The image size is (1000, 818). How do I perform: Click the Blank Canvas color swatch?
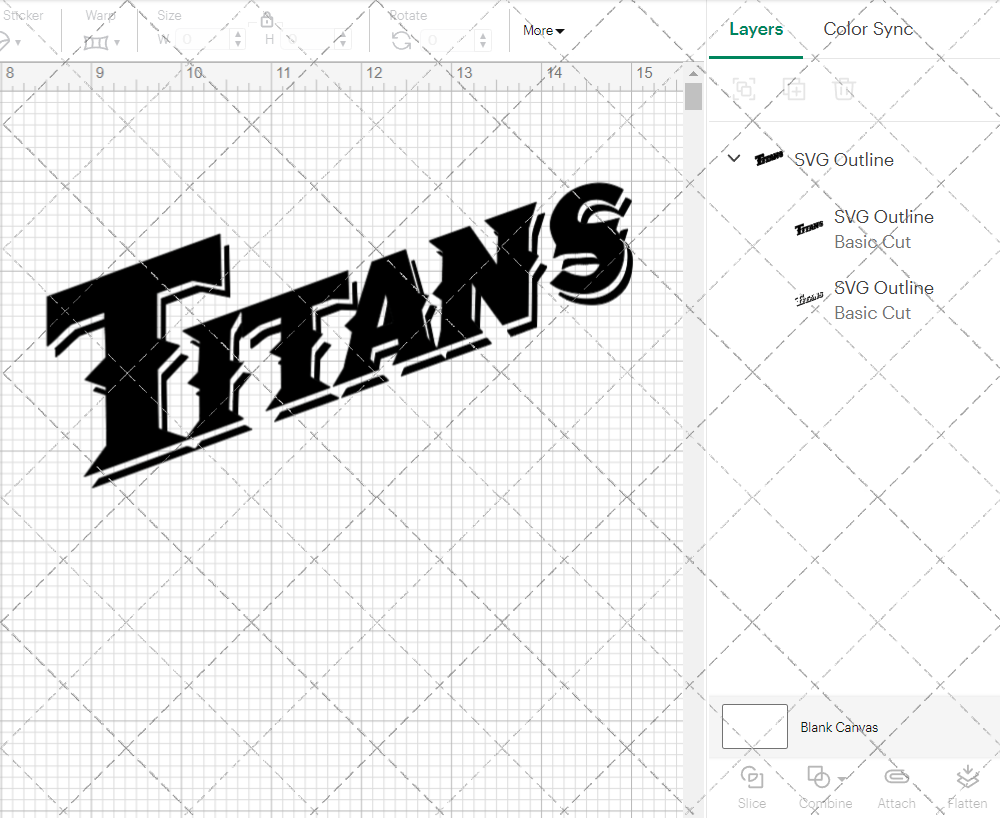click(x=754, y=727)
